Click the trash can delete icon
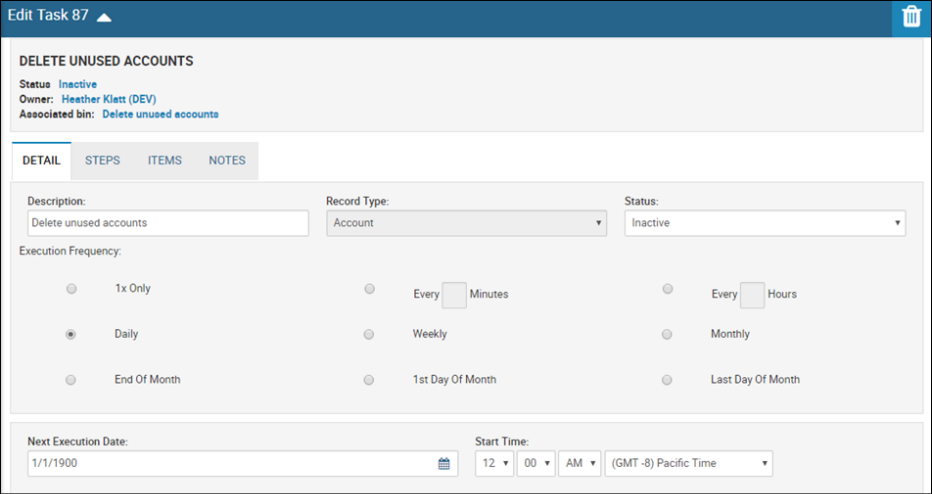This screenshot has width=932, height=494. [x=911, y=17]
